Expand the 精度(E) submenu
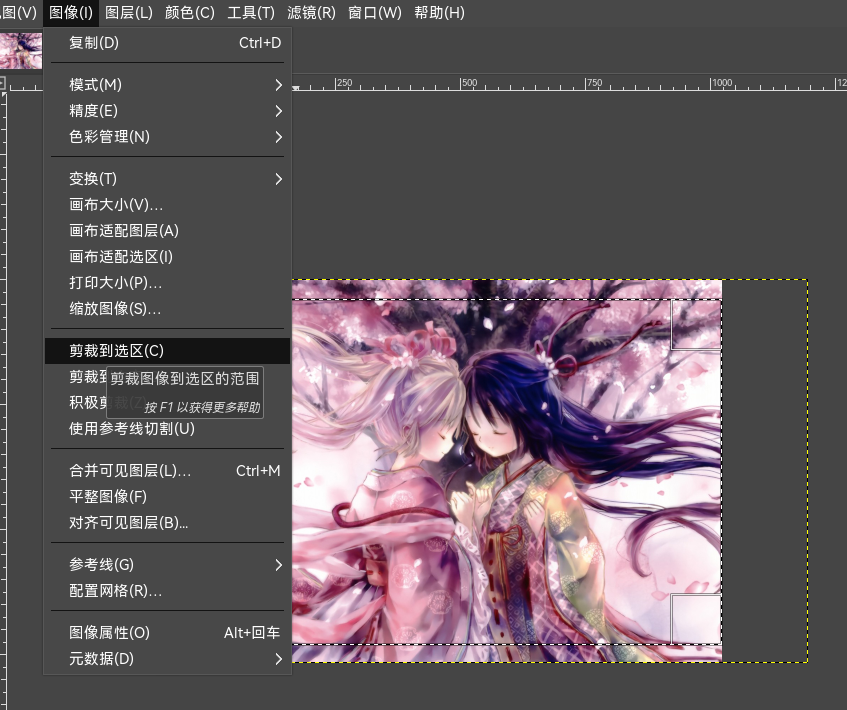The image size is (847, 710). click(167, 111)
